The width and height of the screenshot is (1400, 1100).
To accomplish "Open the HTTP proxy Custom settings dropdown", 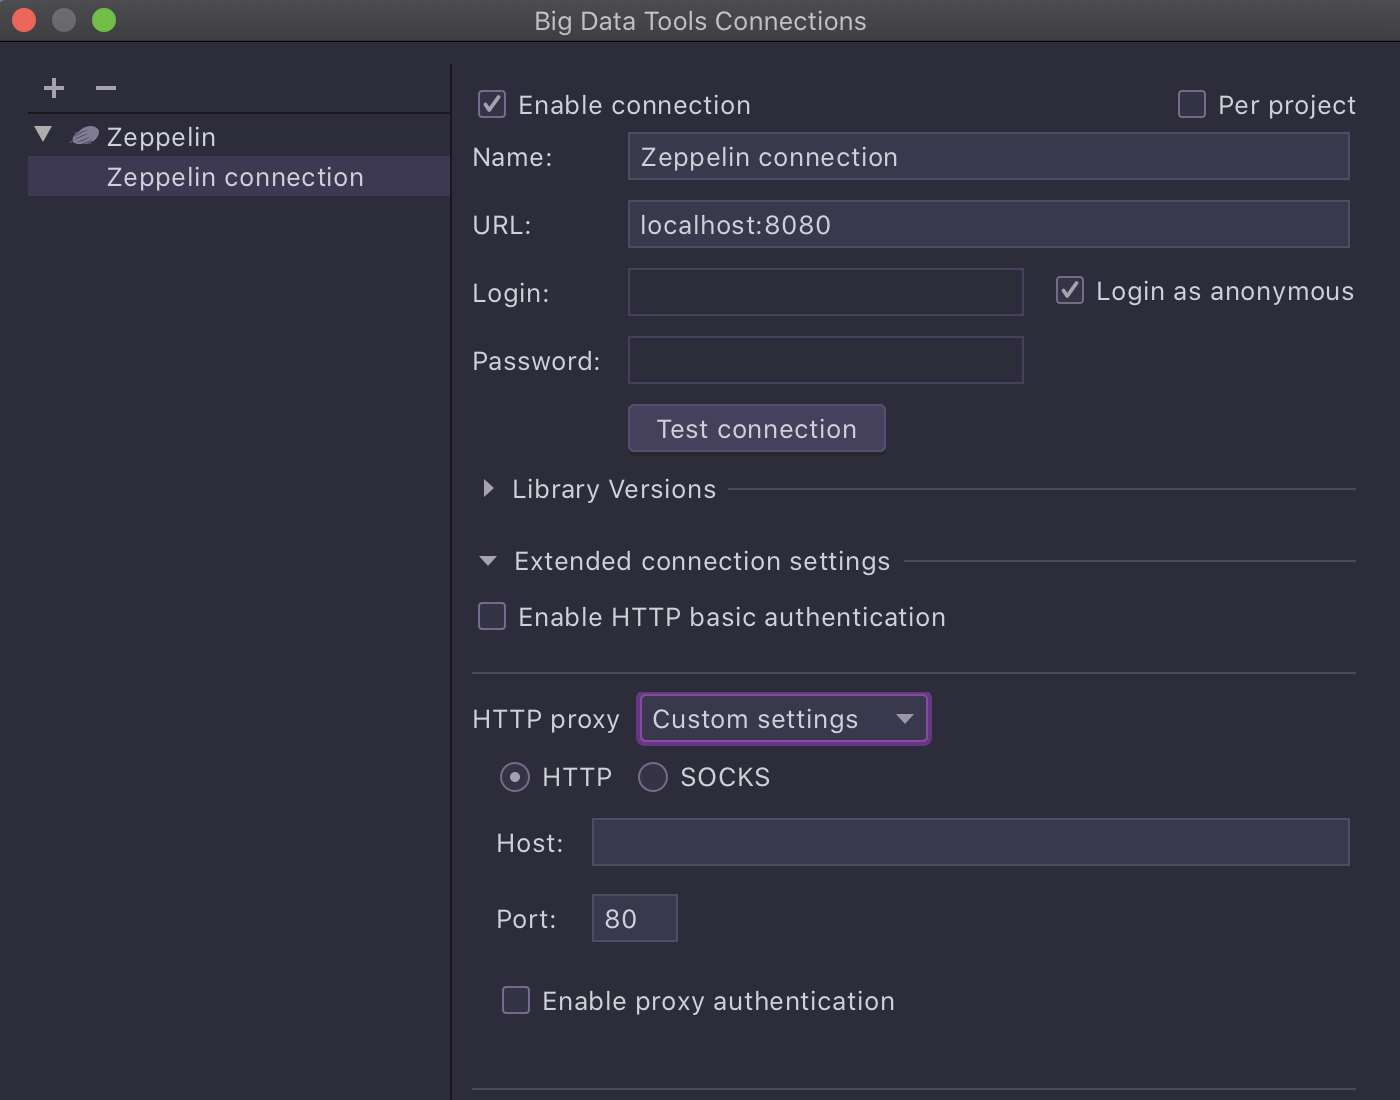I will tap(784, 719).
